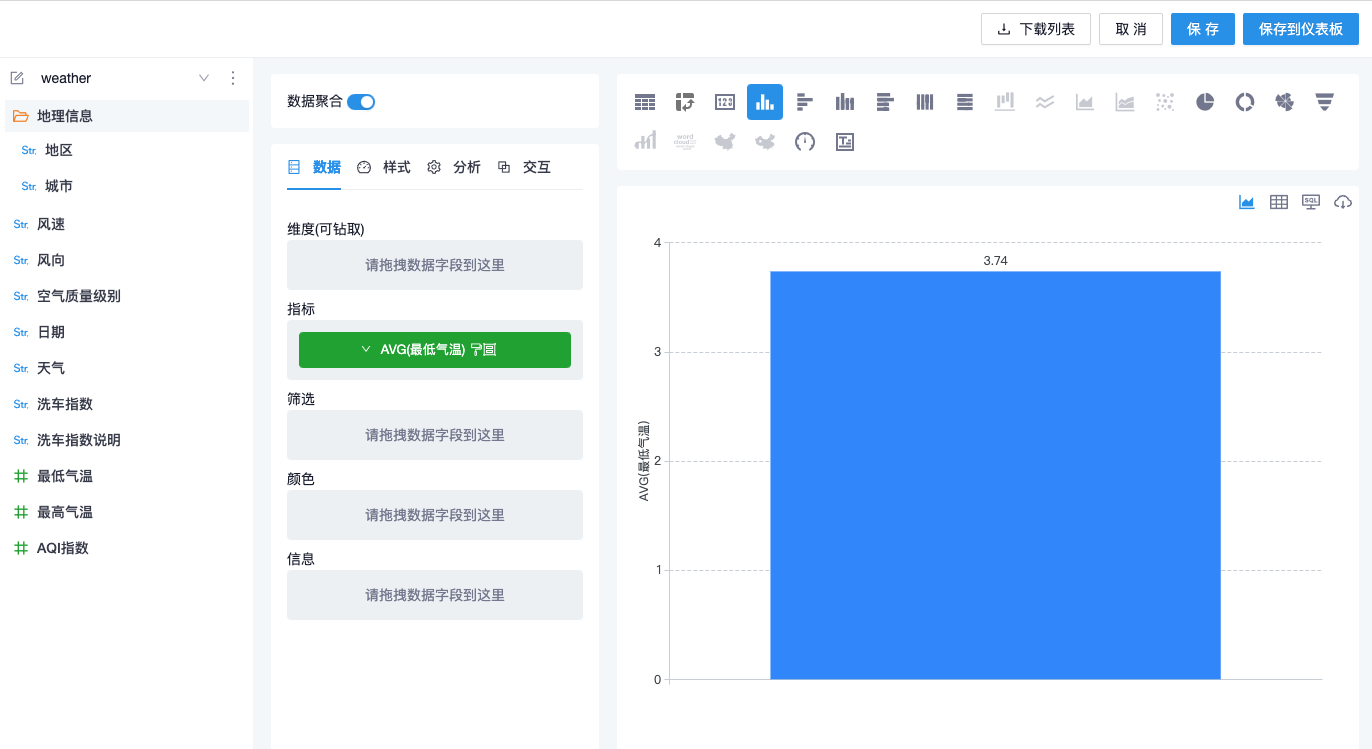
Task: Show SQL view of chart
Action: (x=1311, y=202)
